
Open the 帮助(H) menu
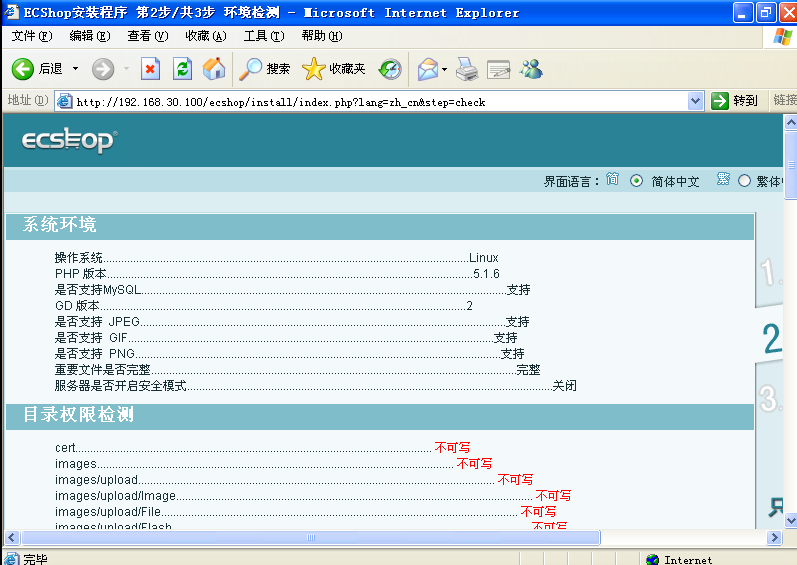pyautogui.click(x=322, y=36)
